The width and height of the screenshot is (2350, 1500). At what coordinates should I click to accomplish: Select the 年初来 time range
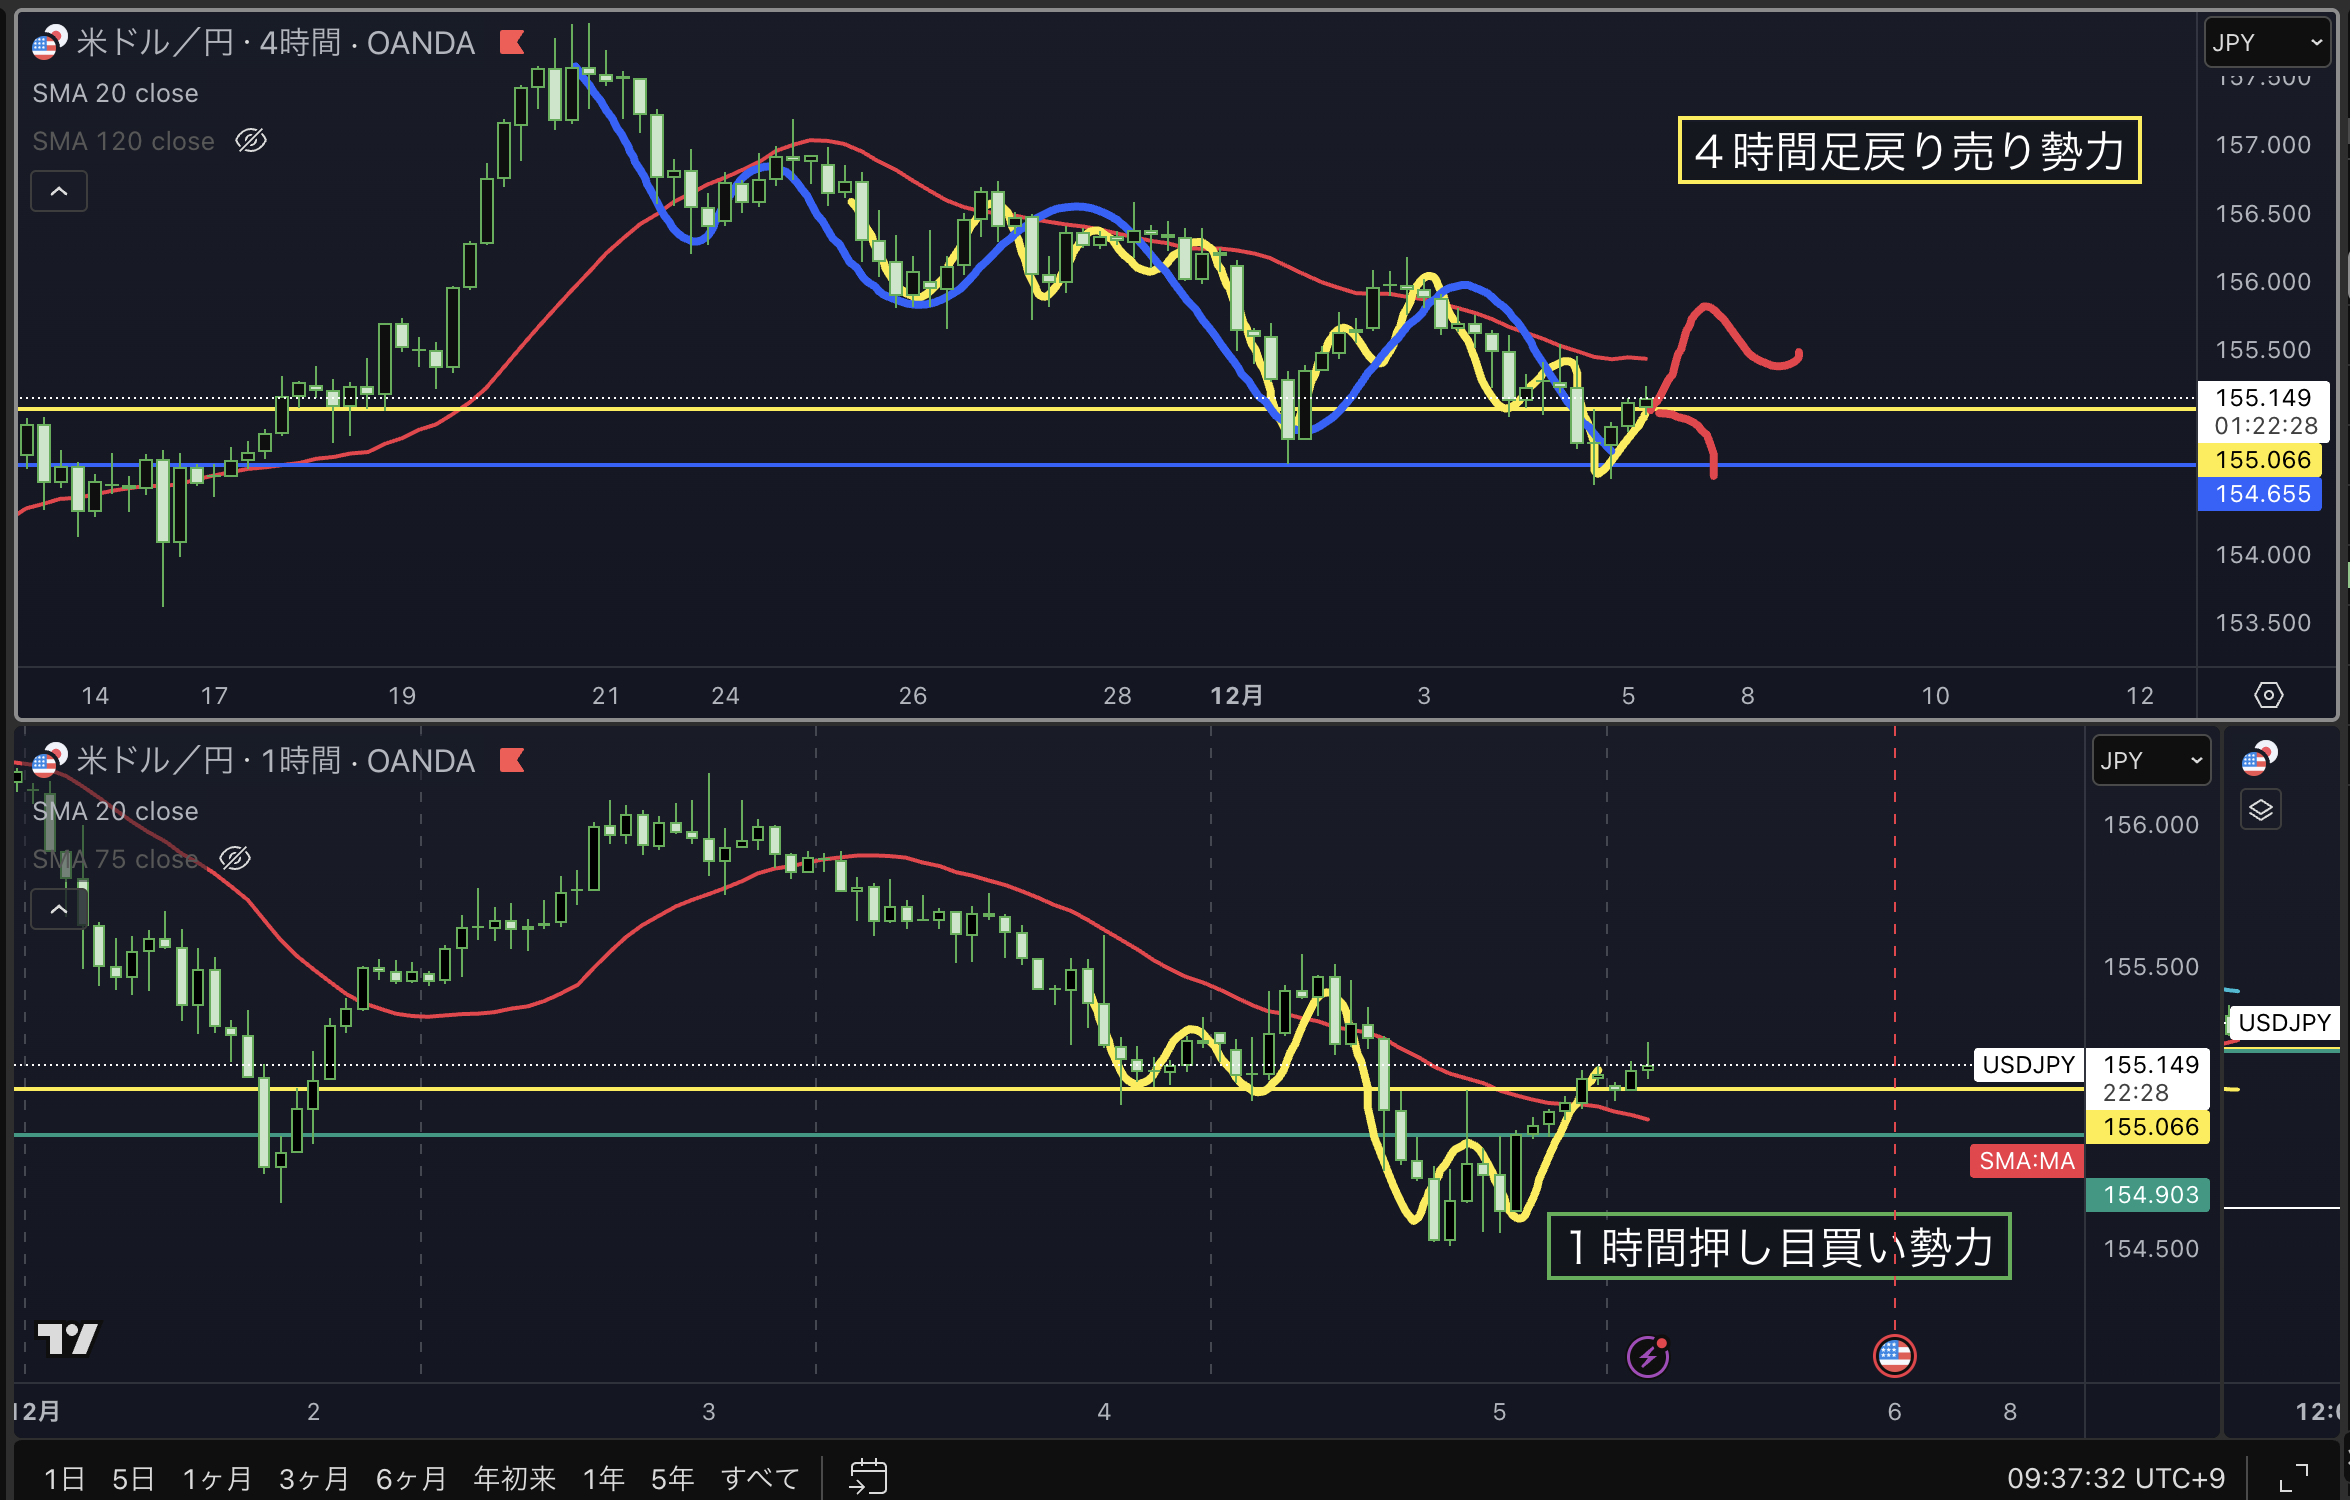[513, 1478]
